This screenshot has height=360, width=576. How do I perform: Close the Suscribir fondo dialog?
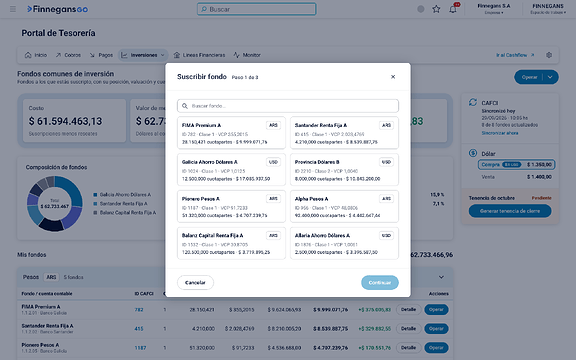[x=393, y=77]
